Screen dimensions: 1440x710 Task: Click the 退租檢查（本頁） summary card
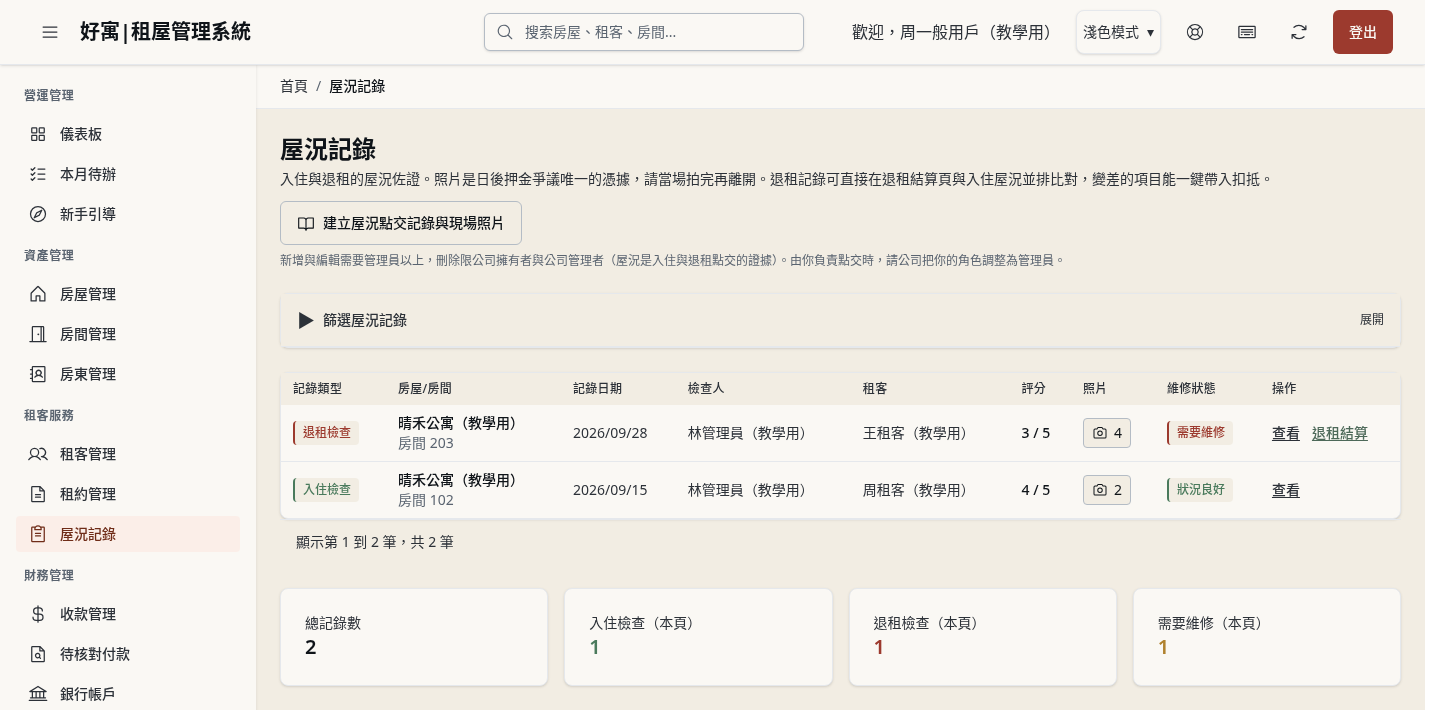coord(983,637)
